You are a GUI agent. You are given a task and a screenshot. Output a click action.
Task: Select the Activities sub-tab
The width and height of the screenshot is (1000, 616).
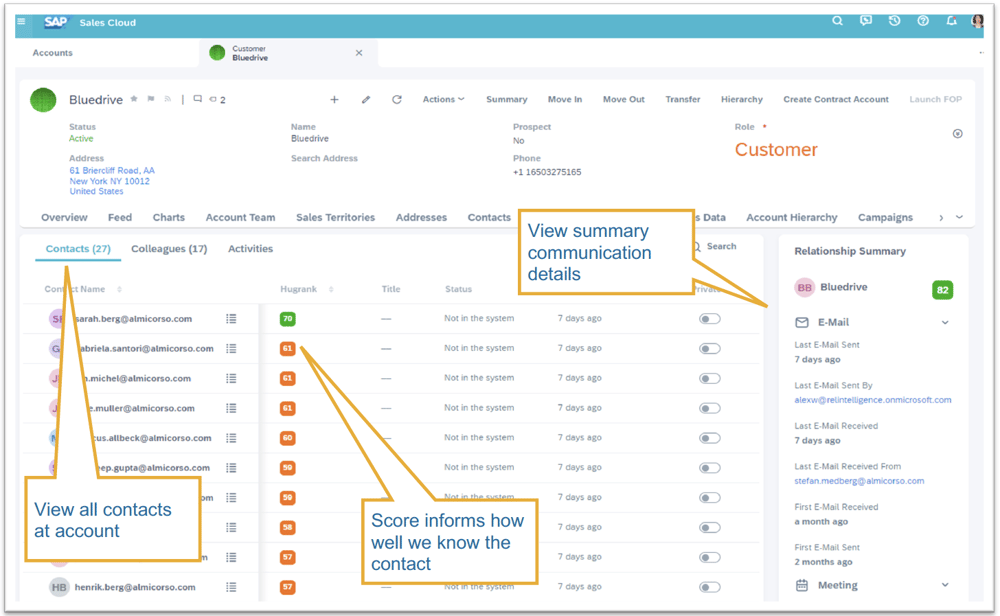(250, 249)
